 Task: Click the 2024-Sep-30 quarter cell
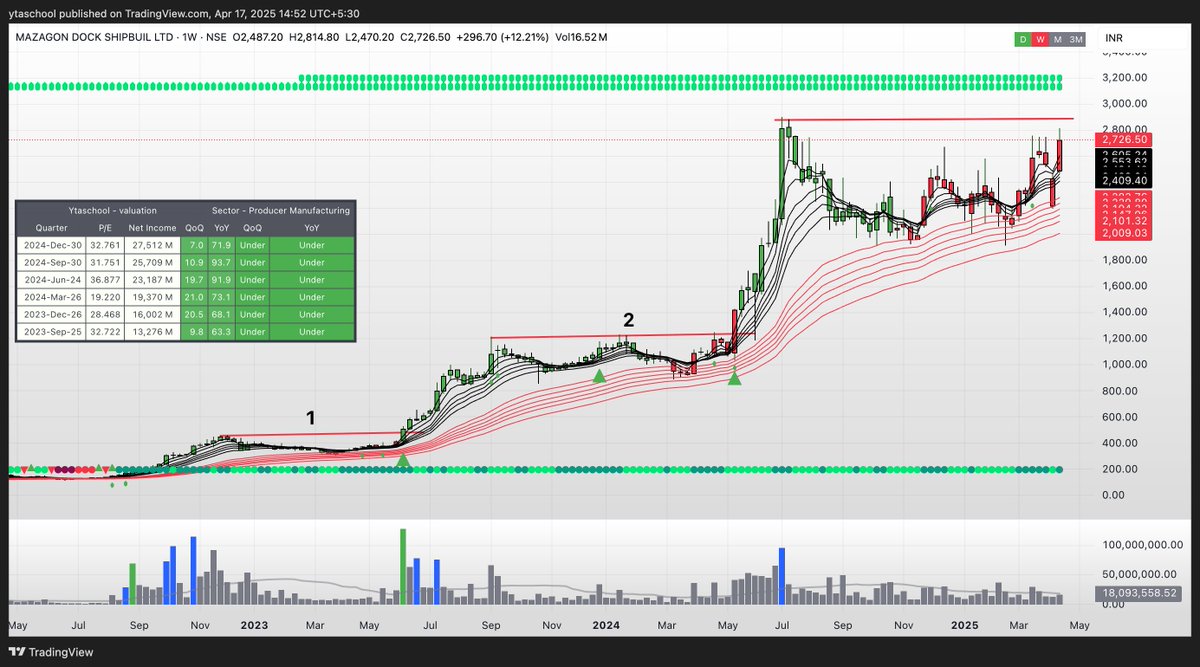point(51,261)
